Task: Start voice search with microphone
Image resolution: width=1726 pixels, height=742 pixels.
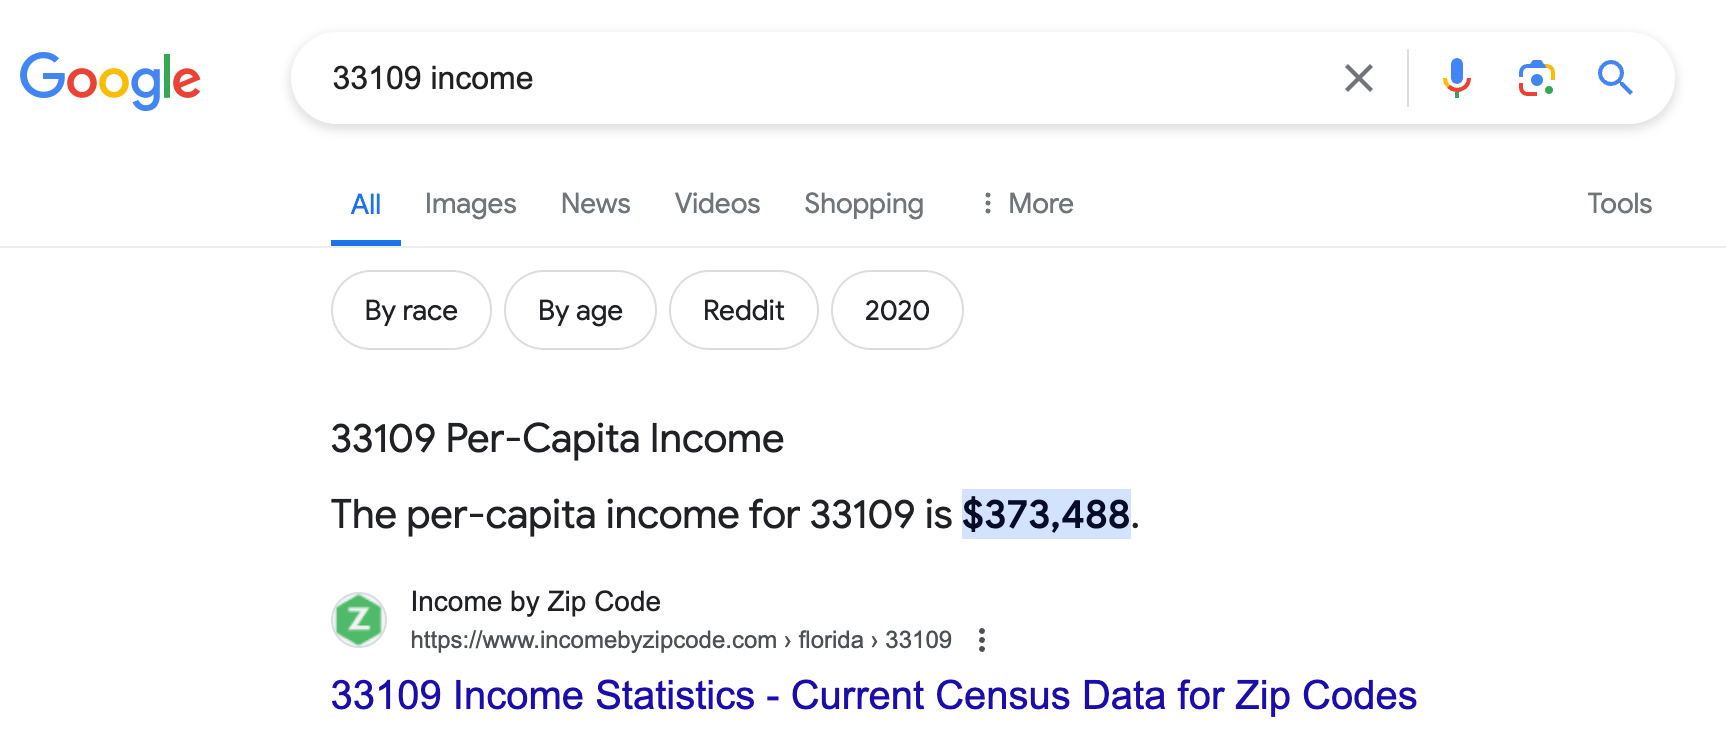Action: (1456, 78)
